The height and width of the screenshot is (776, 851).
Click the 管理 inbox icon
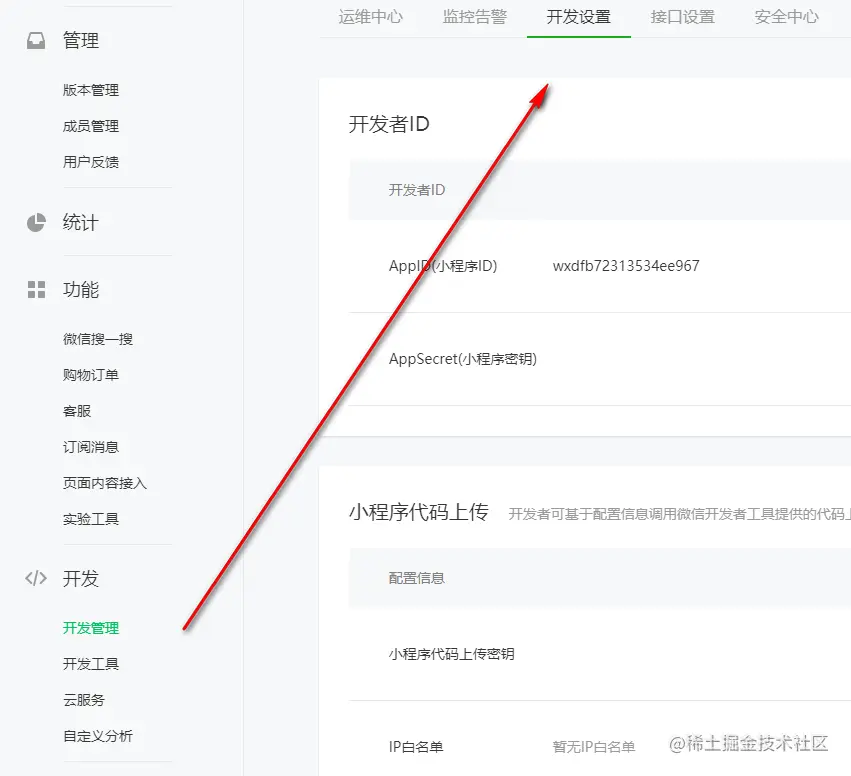(36, 41)
